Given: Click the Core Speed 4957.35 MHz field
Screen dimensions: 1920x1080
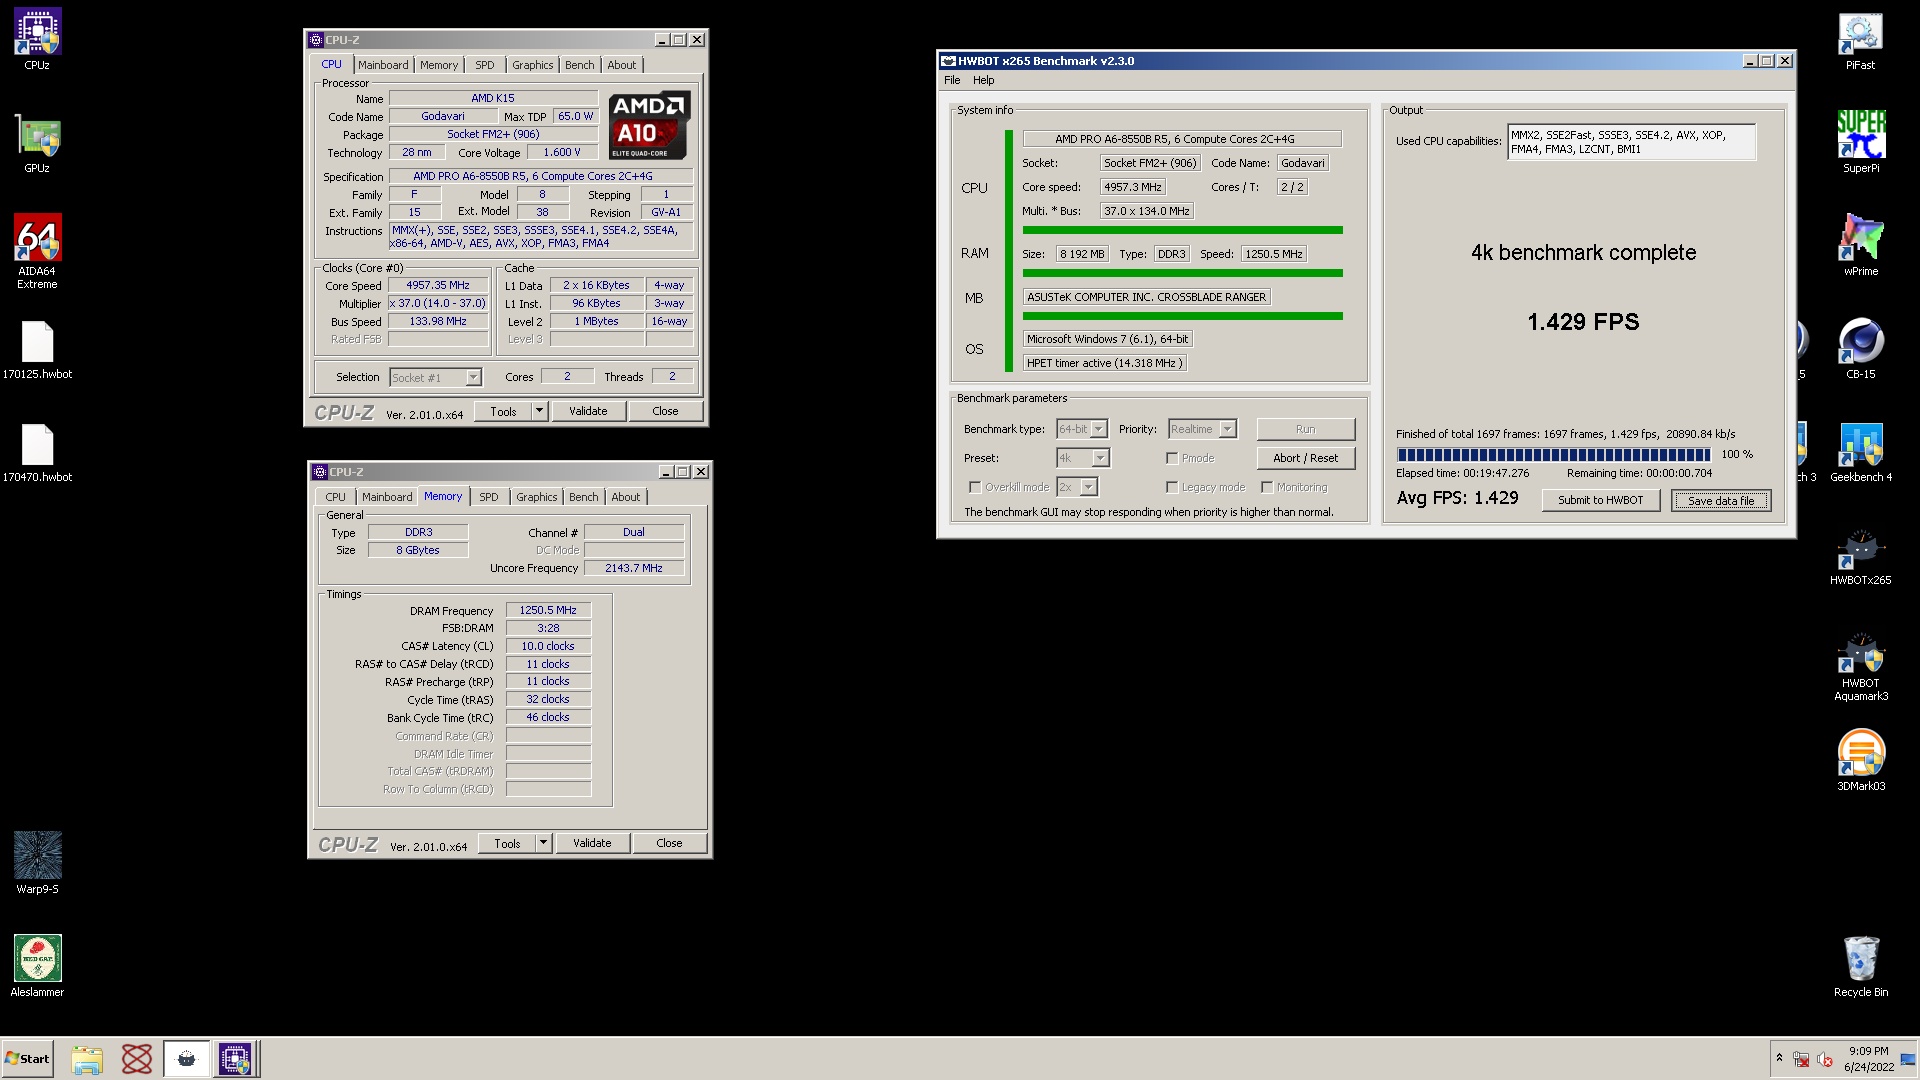Looking at the screenshot, I should pyautogui.click(x=438, y=285).
